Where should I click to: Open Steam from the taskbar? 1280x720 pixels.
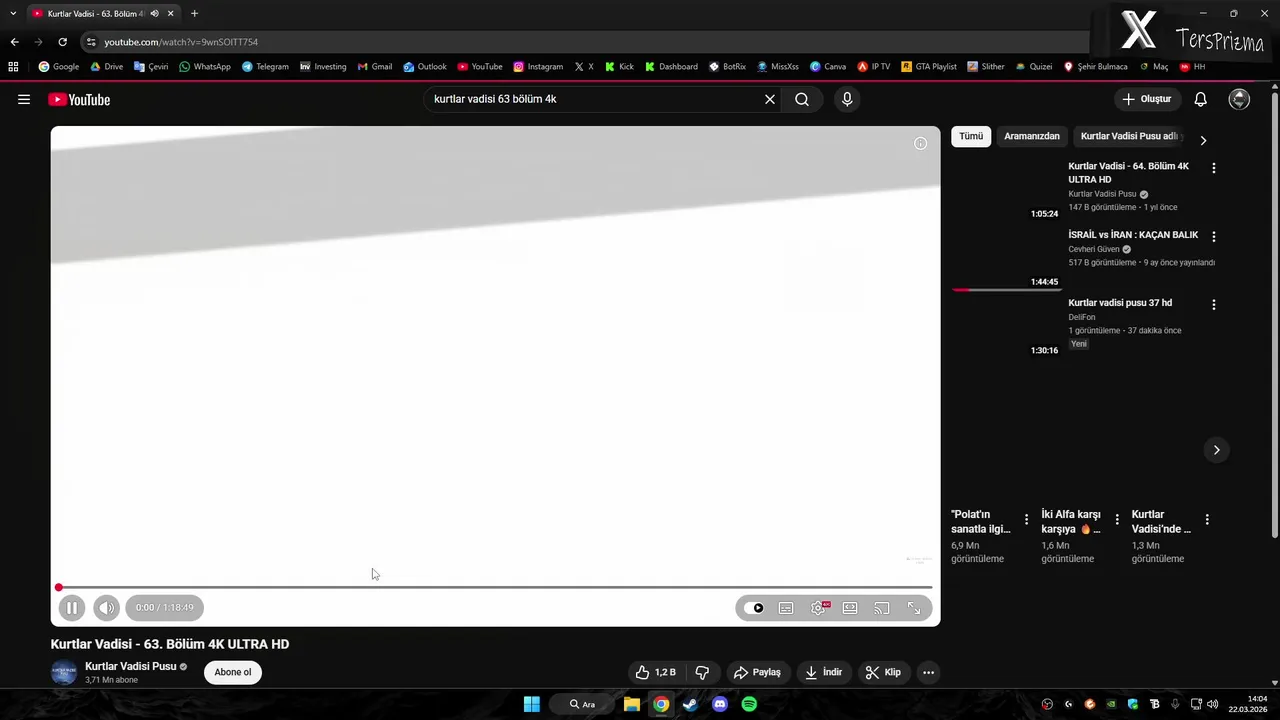690,704
